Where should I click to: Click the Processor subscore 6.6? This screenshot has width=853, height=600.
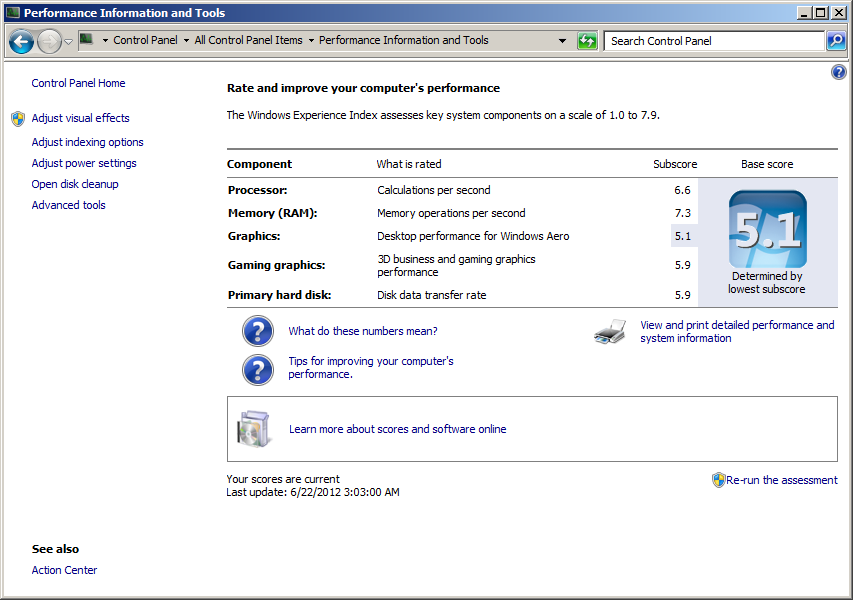point(682,190)
